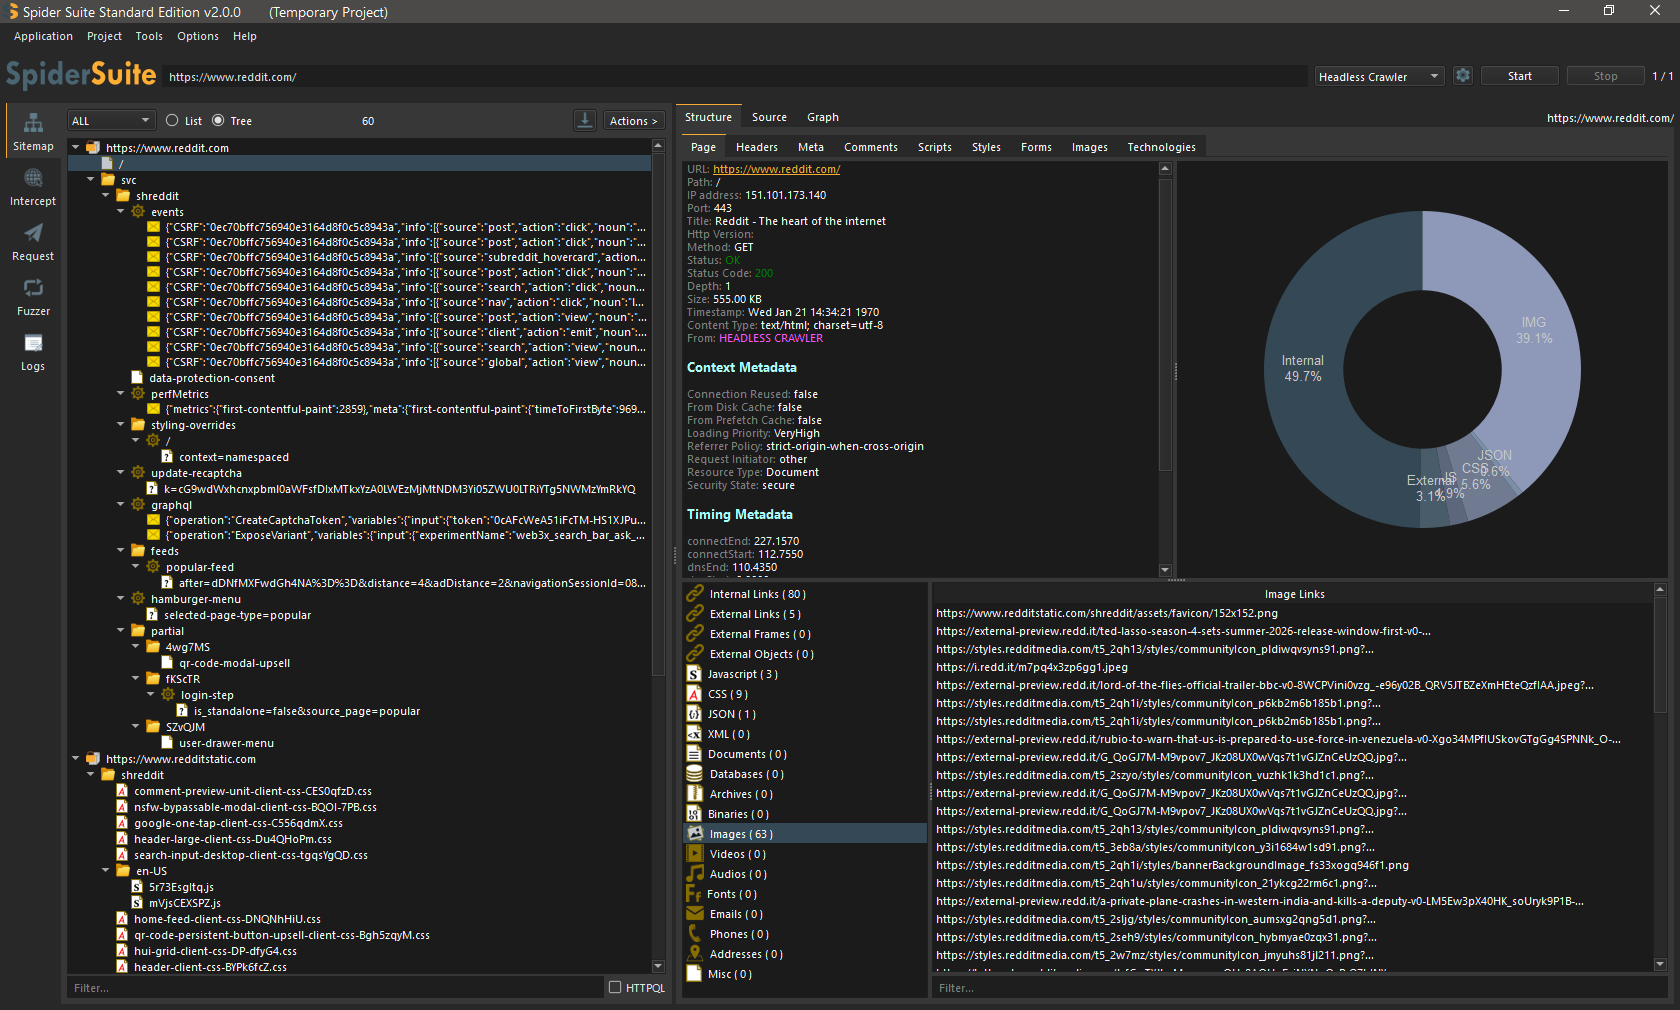
Task: Open the ALL filter dropdown
Action: pyautogui.click(x=111, y=121)
